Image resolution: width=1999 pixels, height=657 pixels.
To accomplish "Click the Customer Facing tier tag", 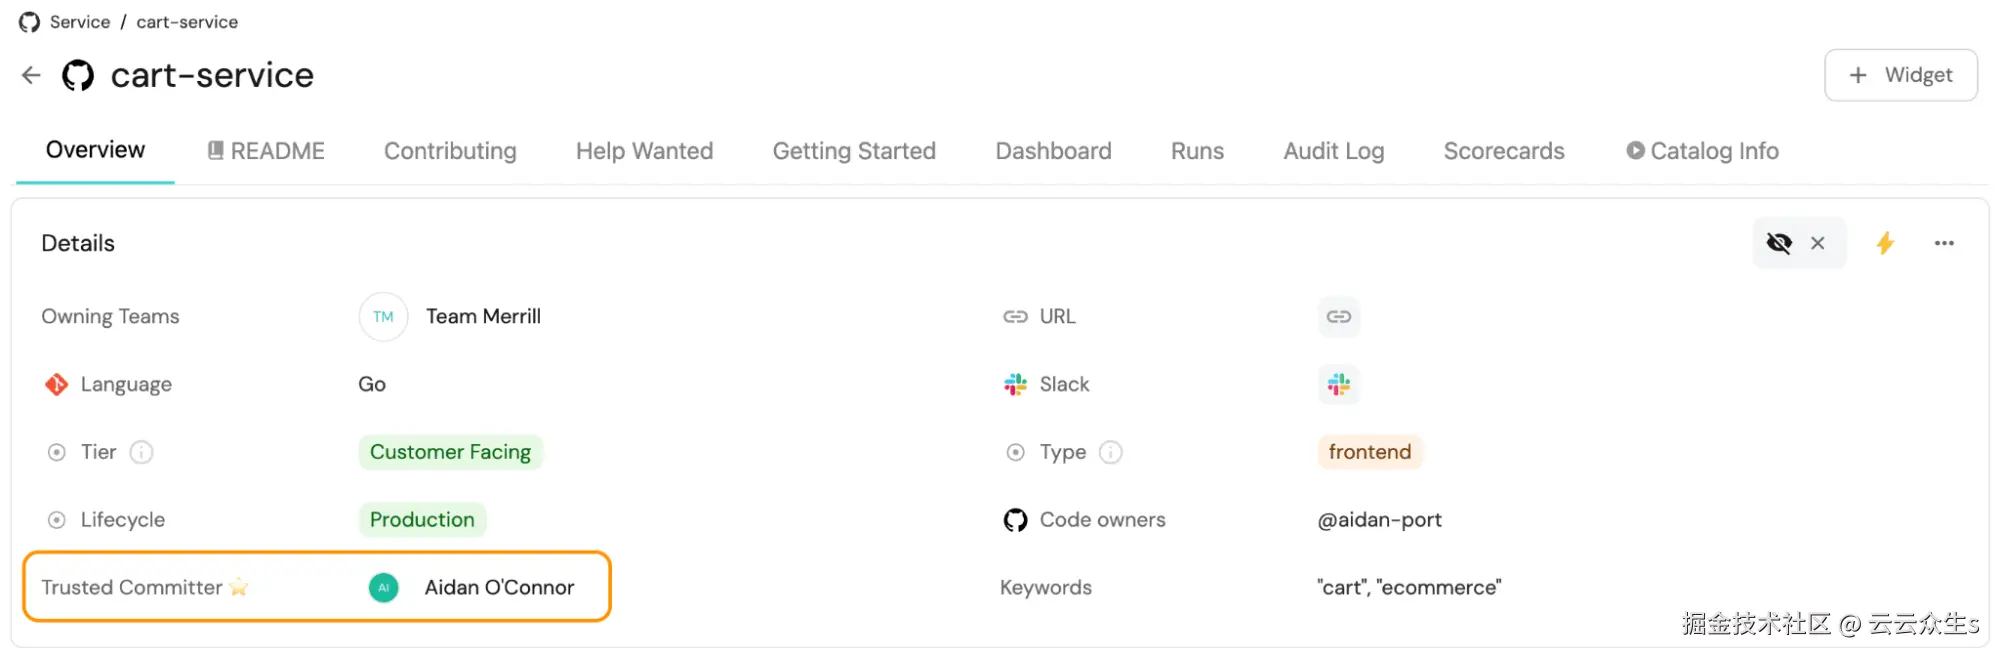I will (450, 452).
